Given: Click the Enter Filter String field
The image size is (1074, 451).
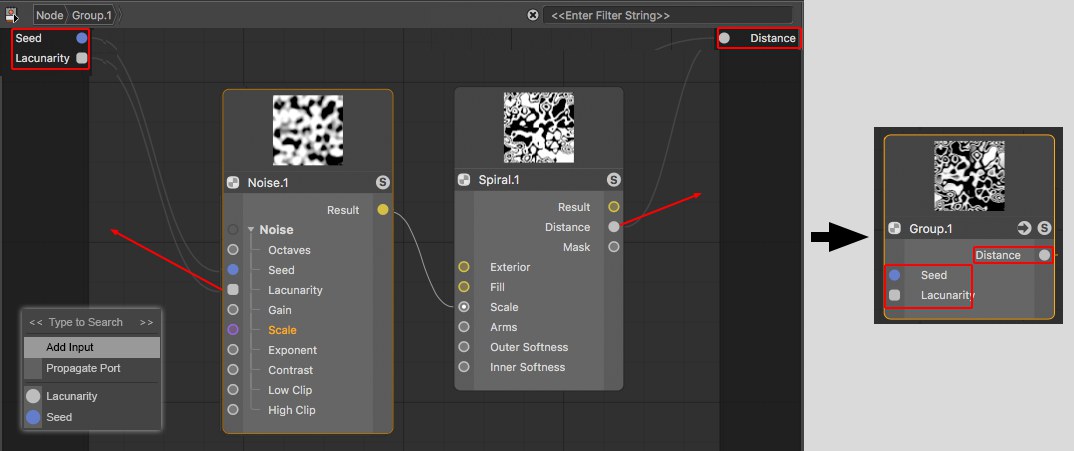Looking at the screenshot, I should pyautogui.click(x=667, y=16).
